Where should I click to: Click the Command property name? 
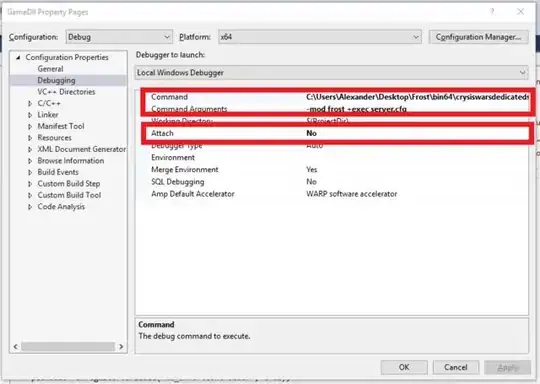(x=169, y=97)
